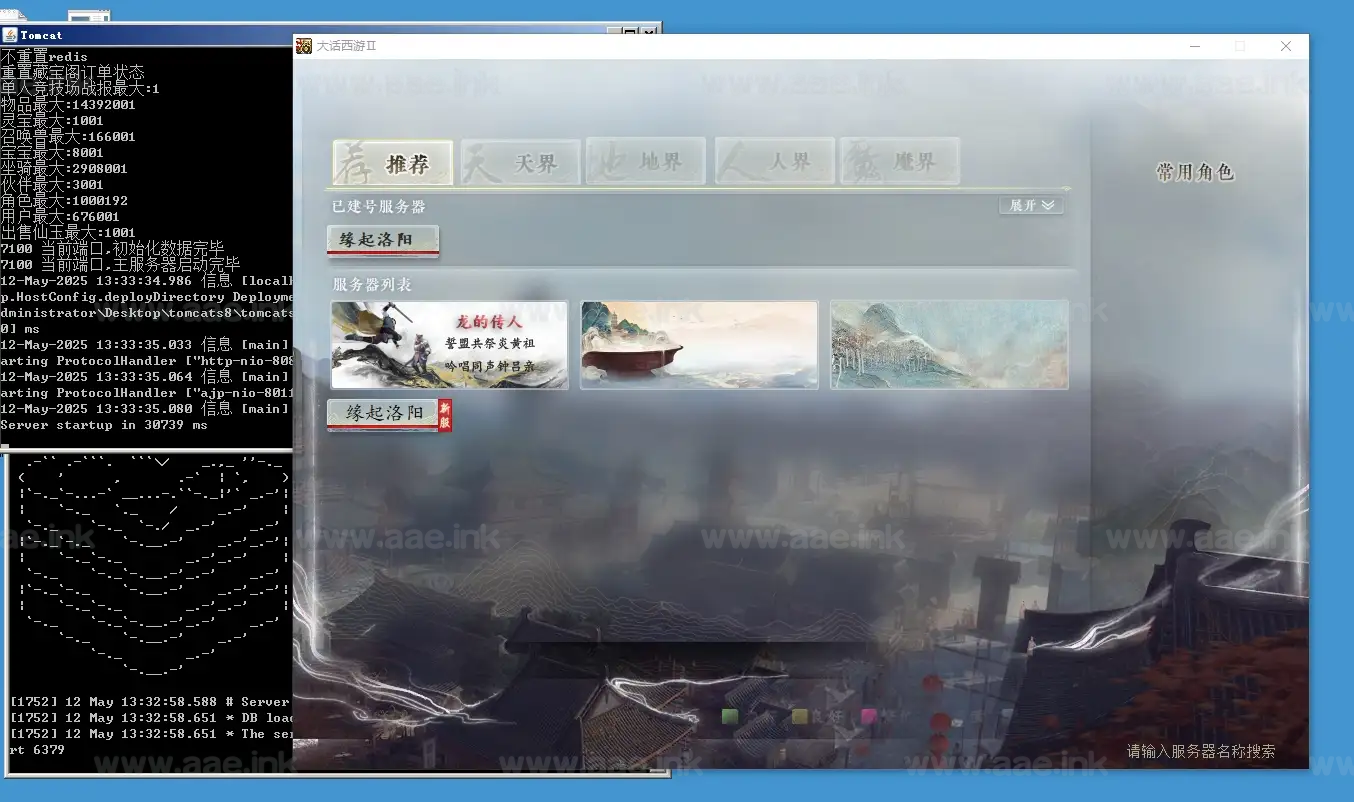Screen dimensions: 1354x802
Task: Click '7100 当前端口,主服务器启动完毕' line in Tomcat
Action: point(120,265)
